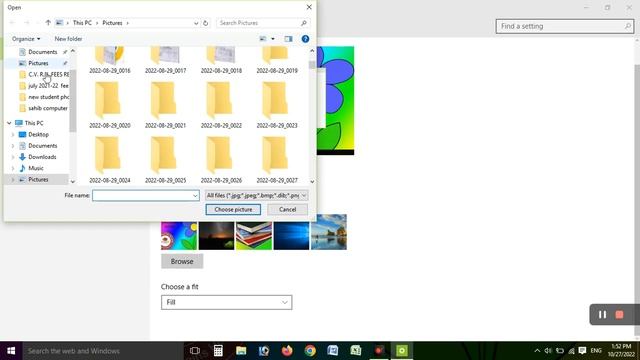This screenshot has width=640, height=360.
Task: Expand address bar history dropdown
Action: tap(196, 23)
